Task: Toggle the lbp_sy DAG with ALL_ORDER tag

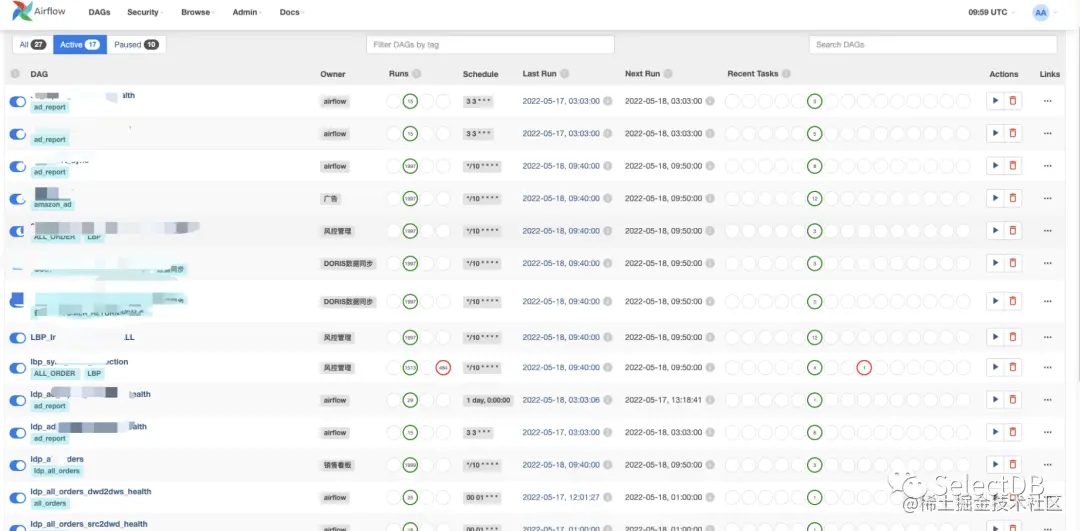Action: point(17,368)
